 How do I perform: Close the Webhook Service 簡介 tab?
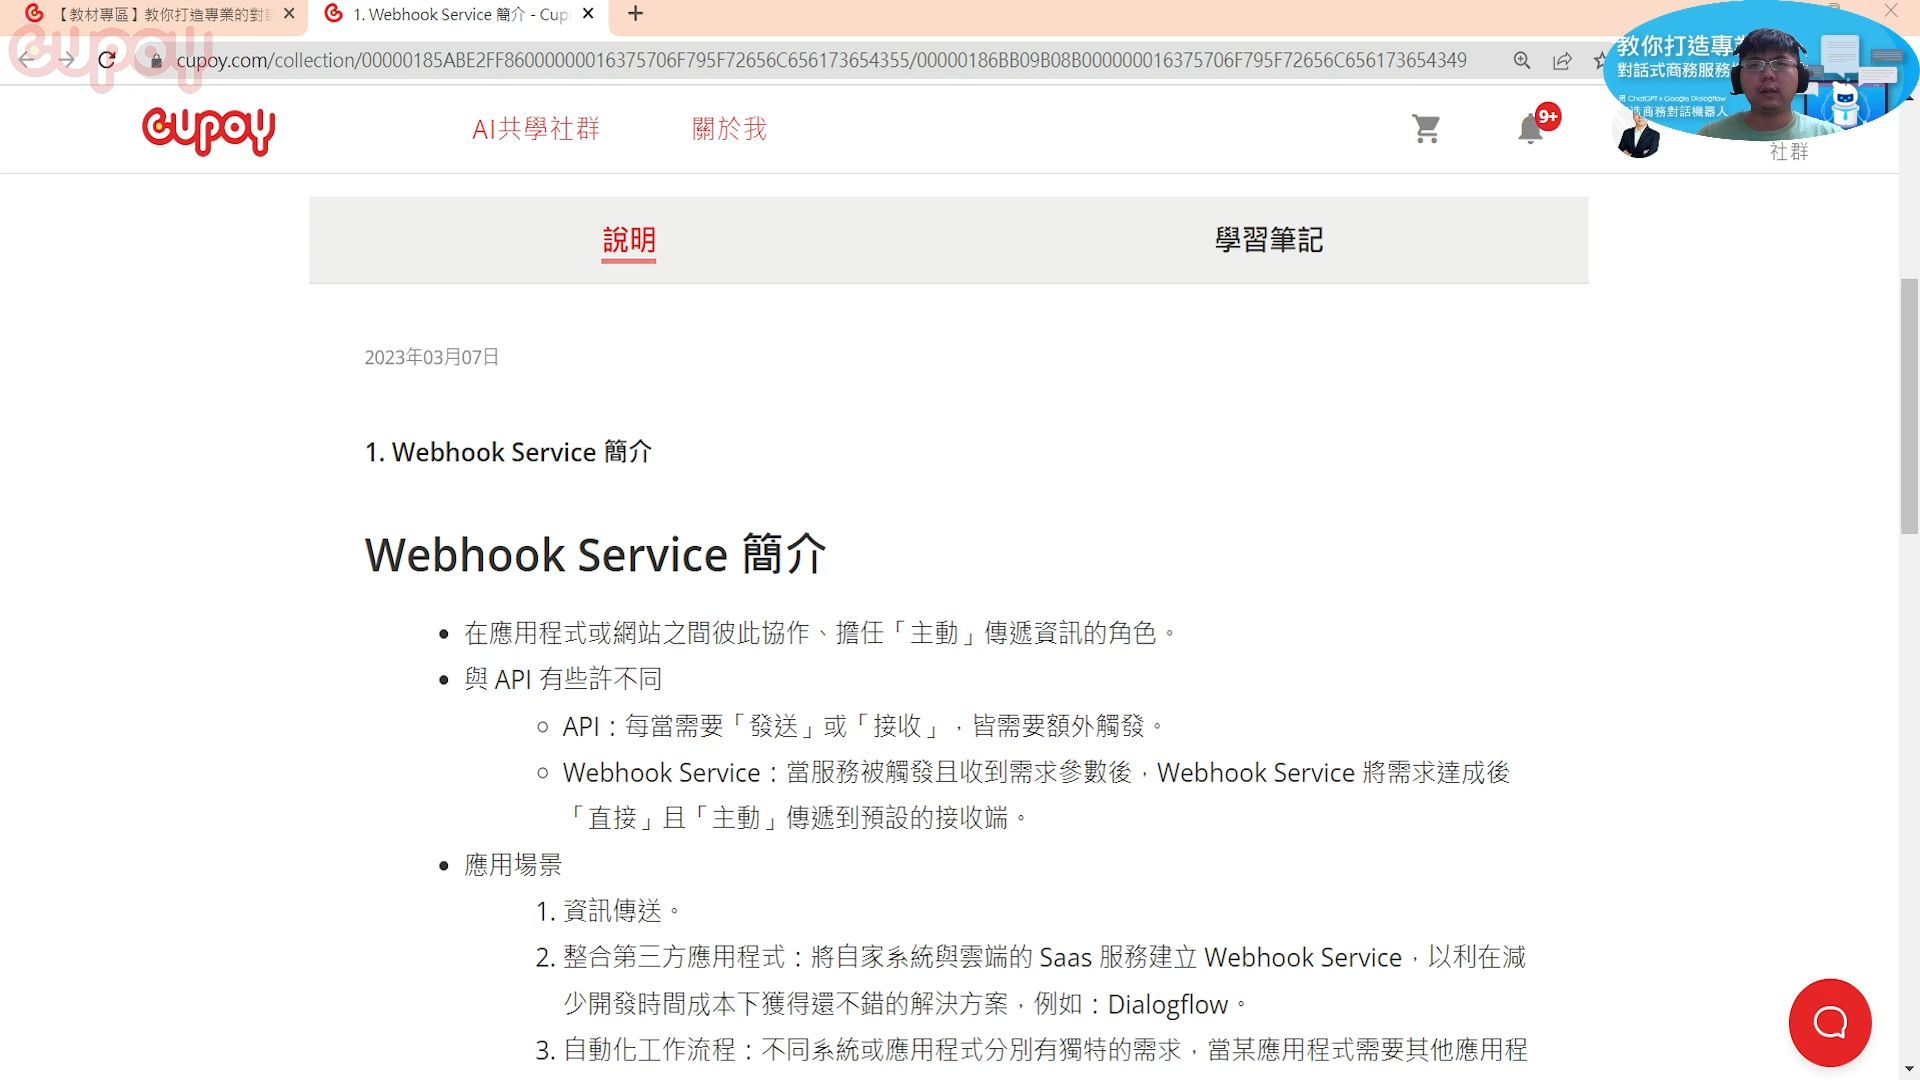pos(588,14)
